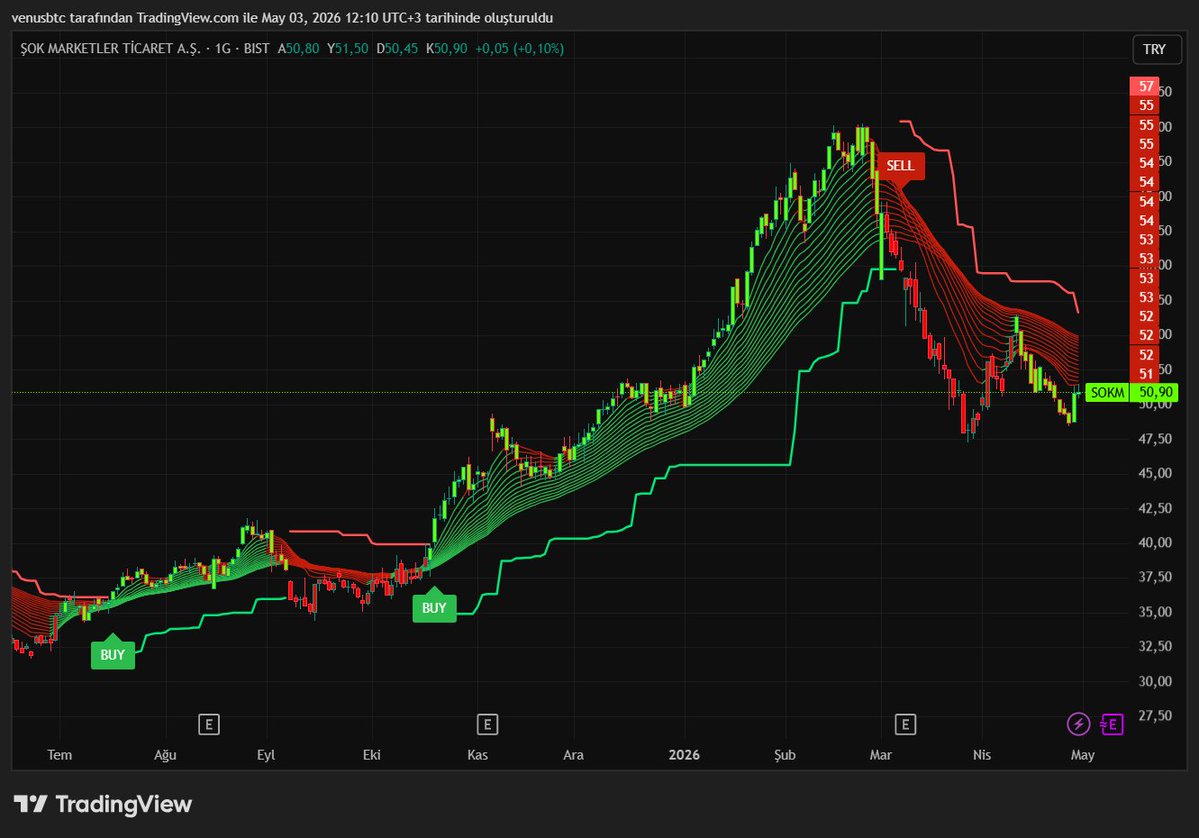Viewport: 1199px width, 838px height.
Task: Select the BUY signal label near Tem
Action: (112, 654)
